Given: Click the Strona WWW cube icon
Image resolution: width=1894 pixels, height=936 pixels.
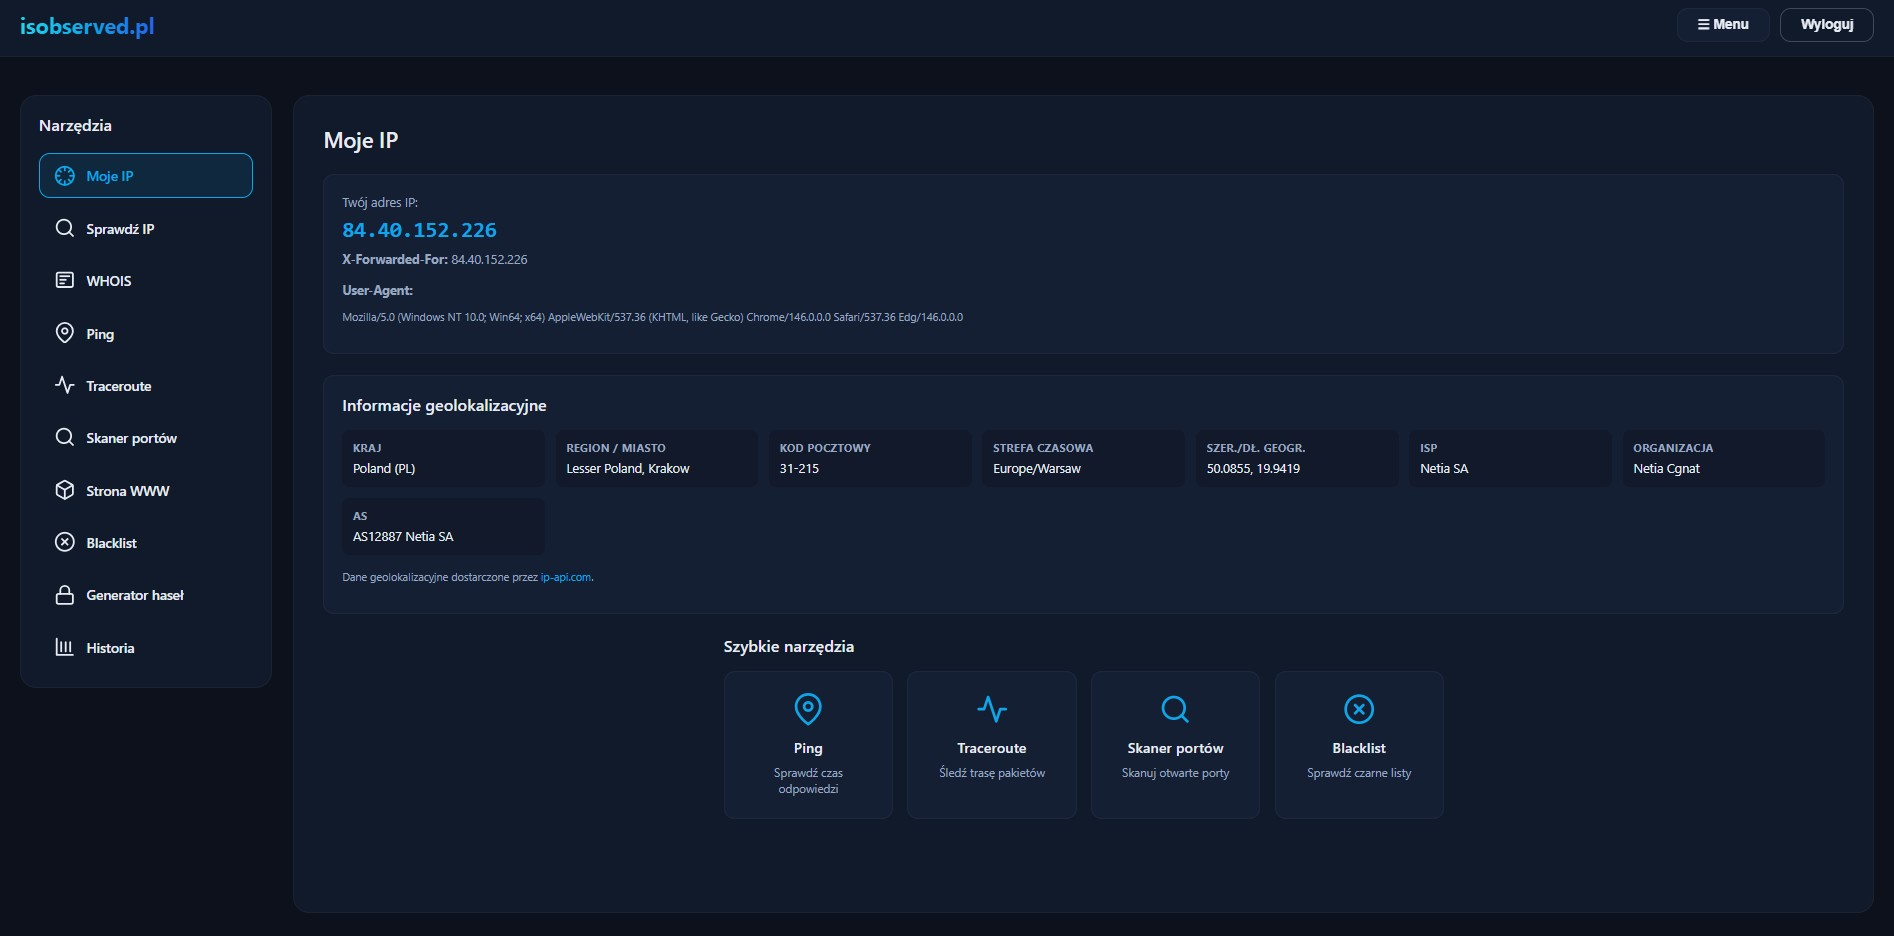Looking at the screenshot, I should point(65,490).
